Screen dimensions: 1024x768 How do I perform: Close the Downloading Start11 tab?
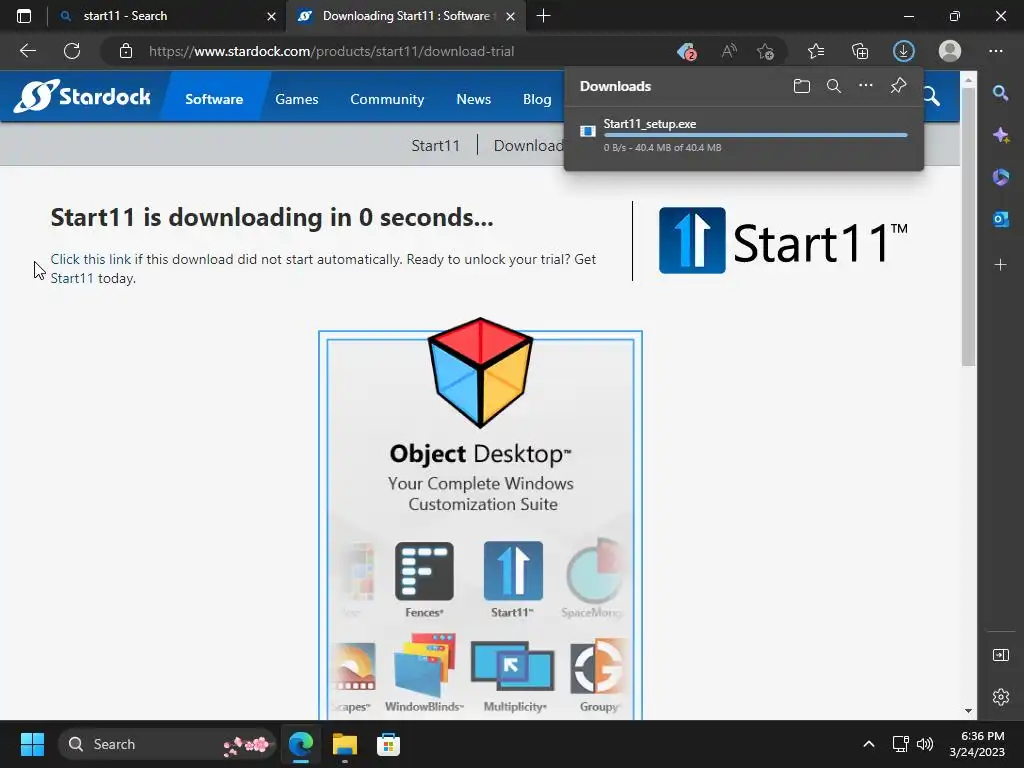(511, 16)
